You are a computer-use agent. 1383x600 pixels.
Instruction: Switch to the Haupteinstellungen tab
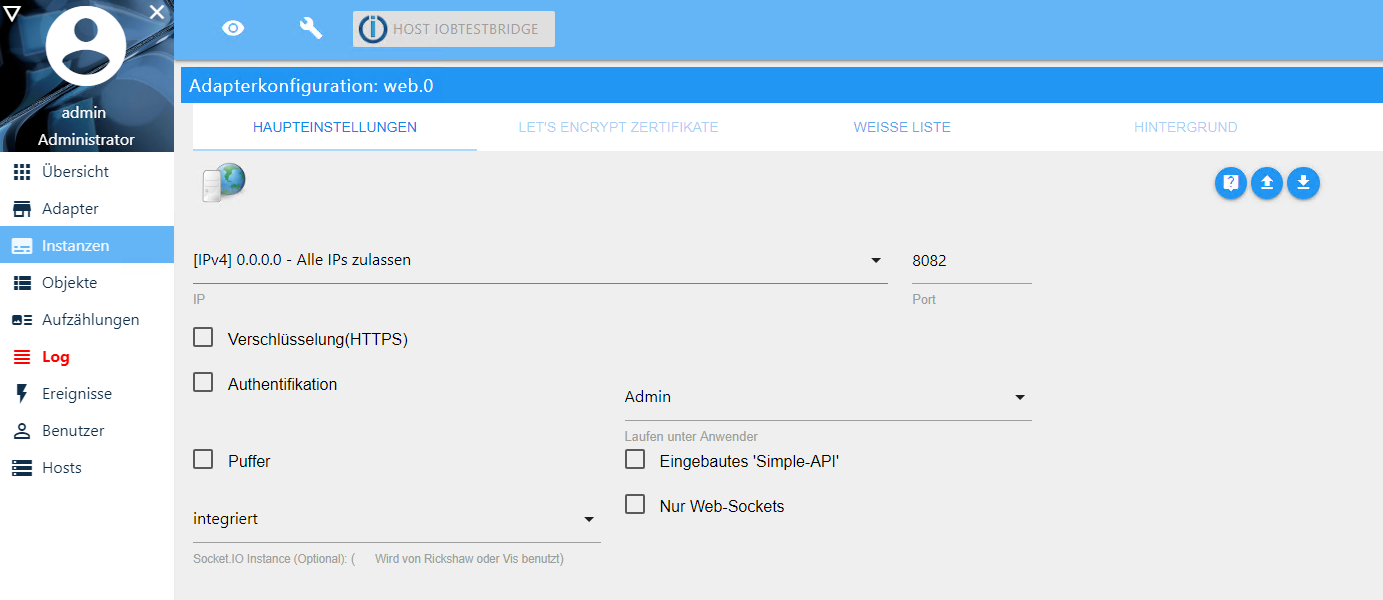click(335, 127)
